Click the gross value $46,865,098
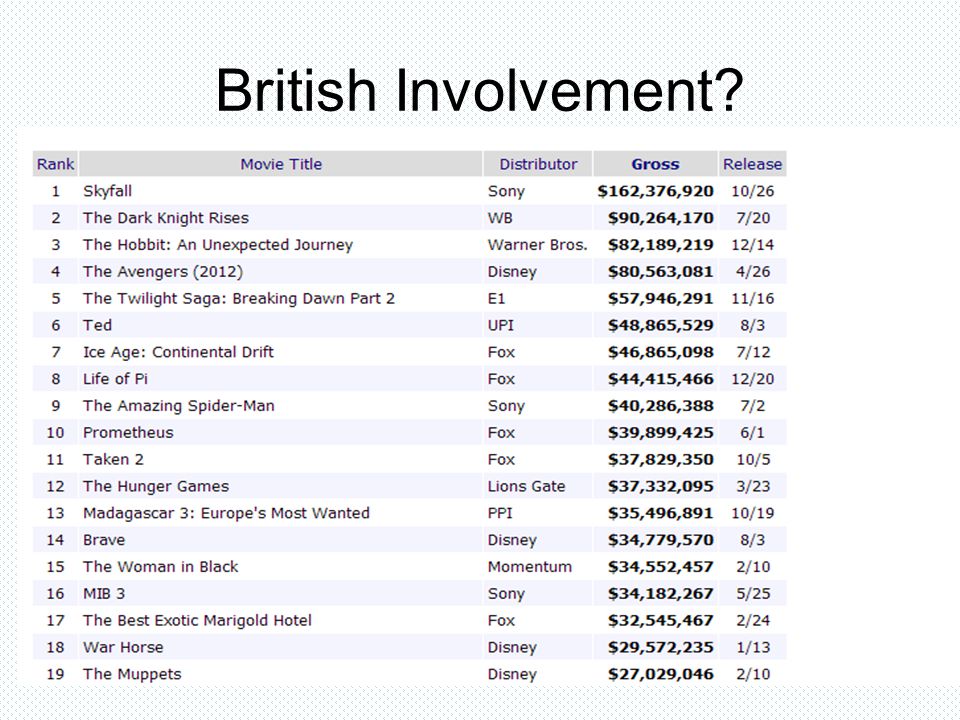The image size is (960, 720). (661, 353)
